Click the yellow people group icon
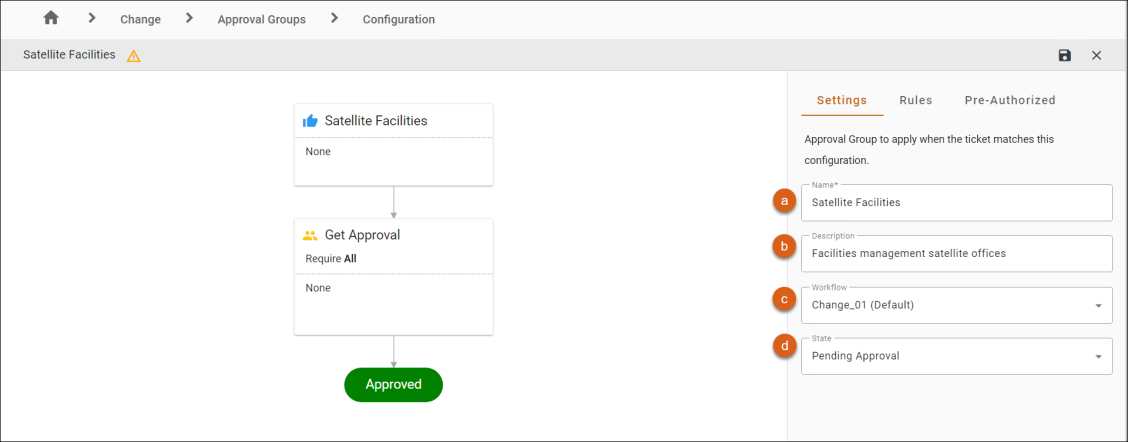Screen dimensions: 1128x442 click(x=310, y=235)
